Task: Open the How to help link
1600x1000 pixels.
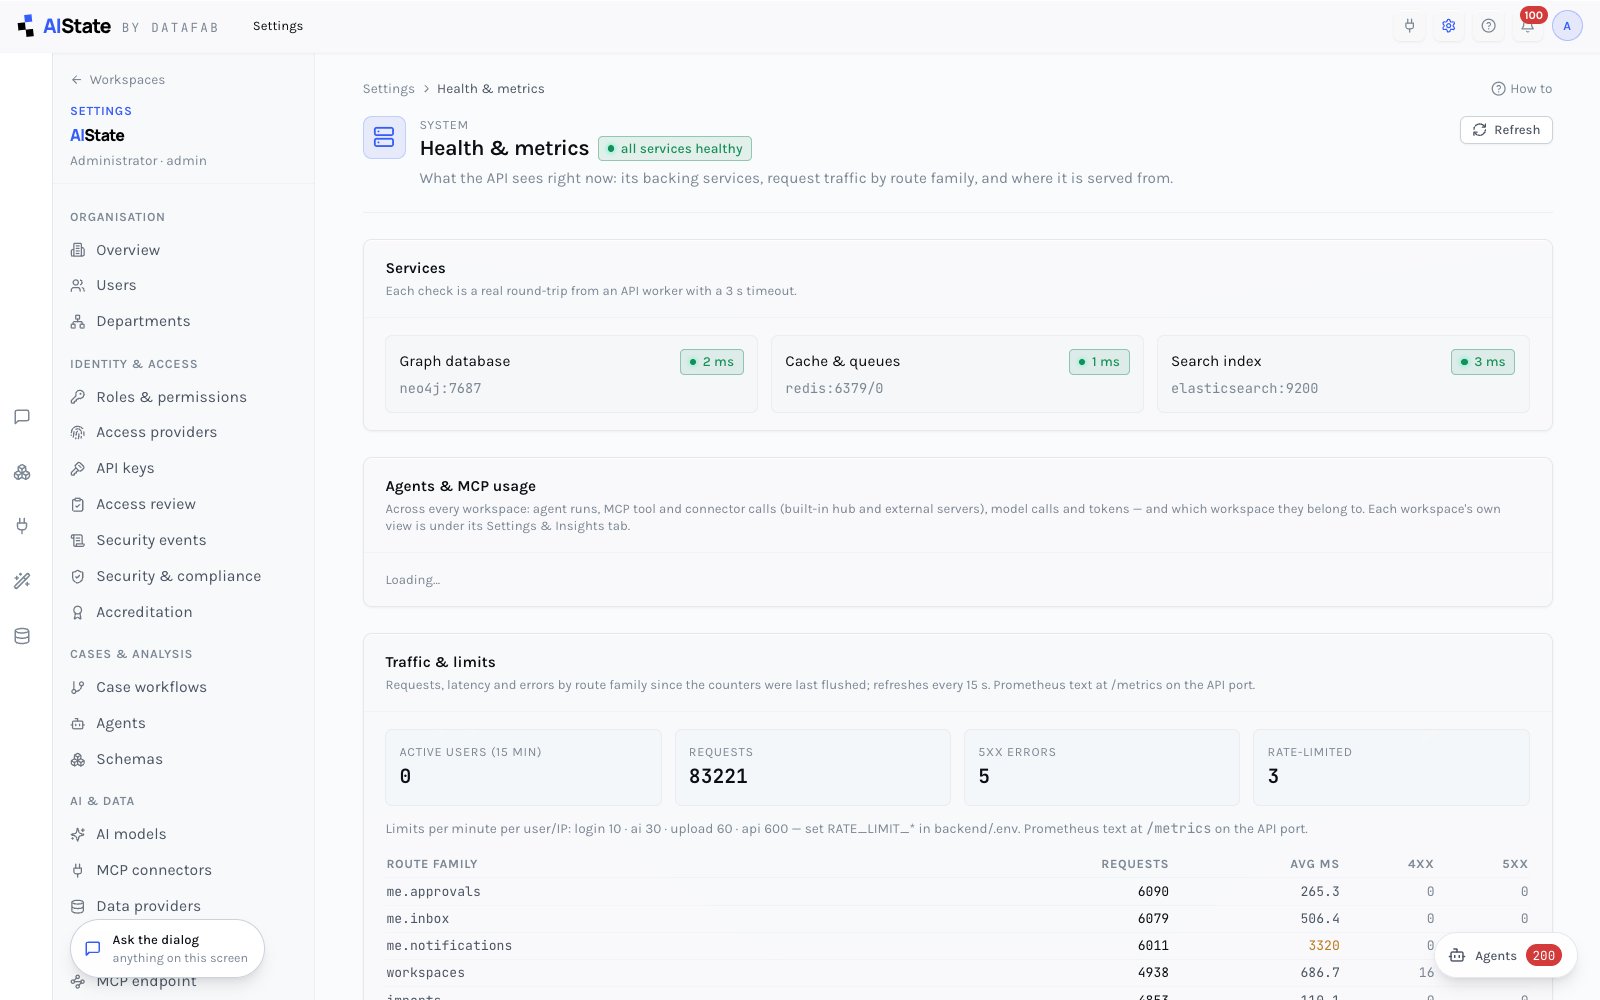Action: (1522, 89)
